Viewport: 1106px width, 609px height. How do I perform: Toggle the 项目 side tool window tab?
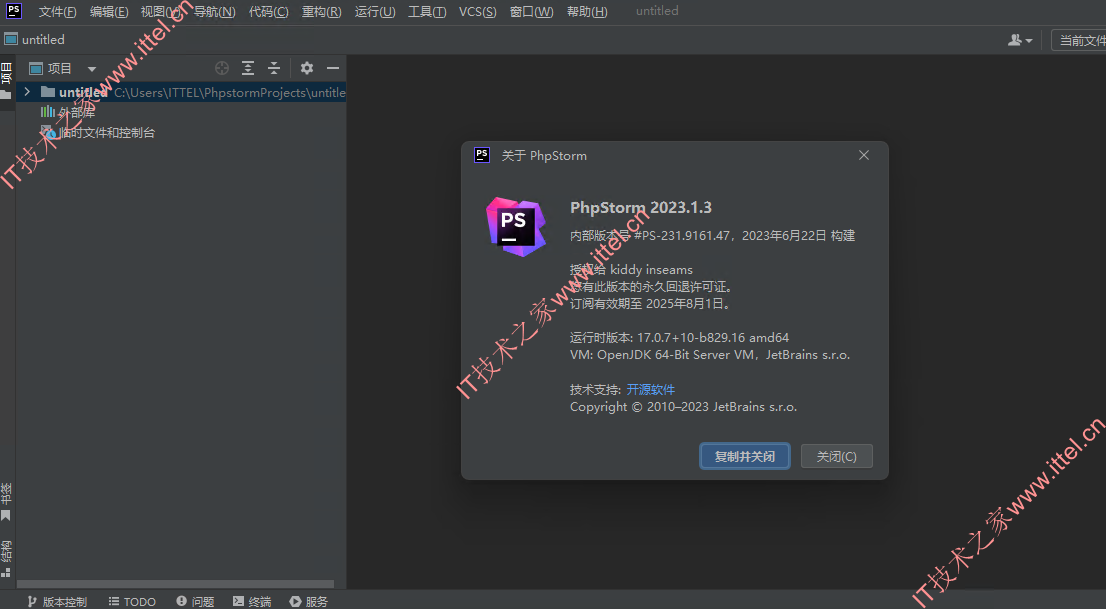click(6, 81)
